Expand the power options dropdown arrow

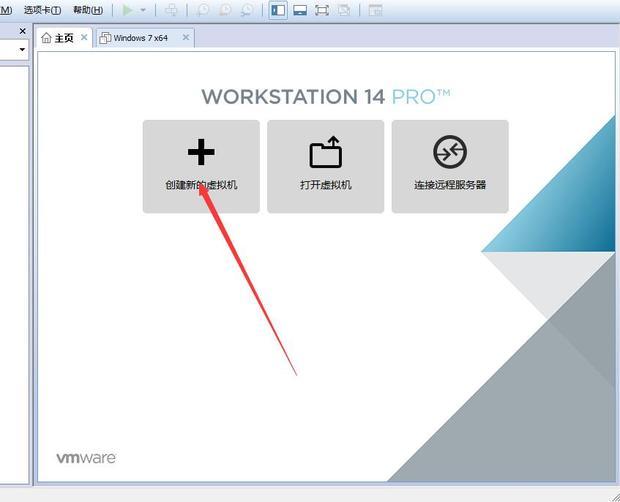click(143, 10)
